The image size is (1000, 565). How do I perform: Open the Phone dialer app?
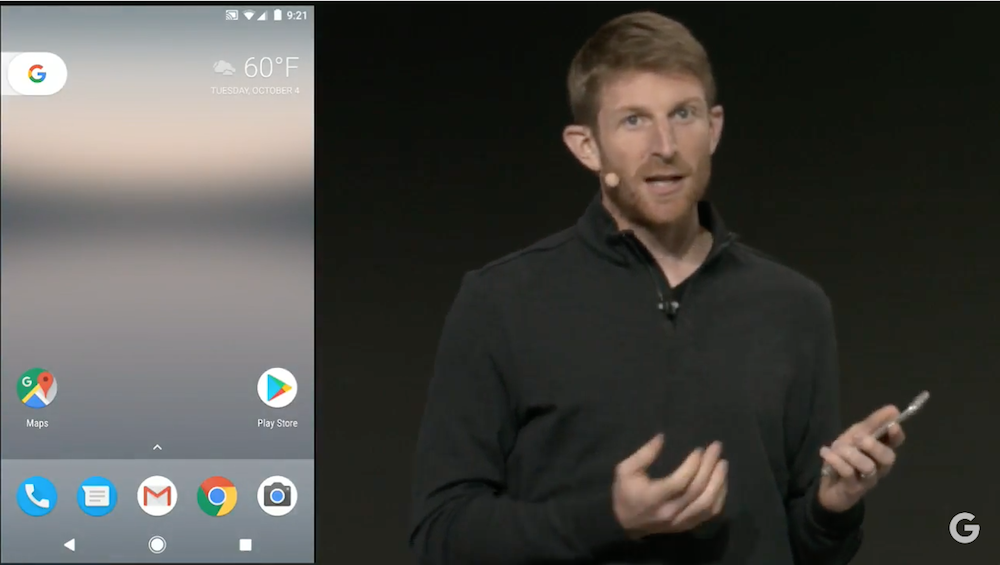tap(37, 495)
